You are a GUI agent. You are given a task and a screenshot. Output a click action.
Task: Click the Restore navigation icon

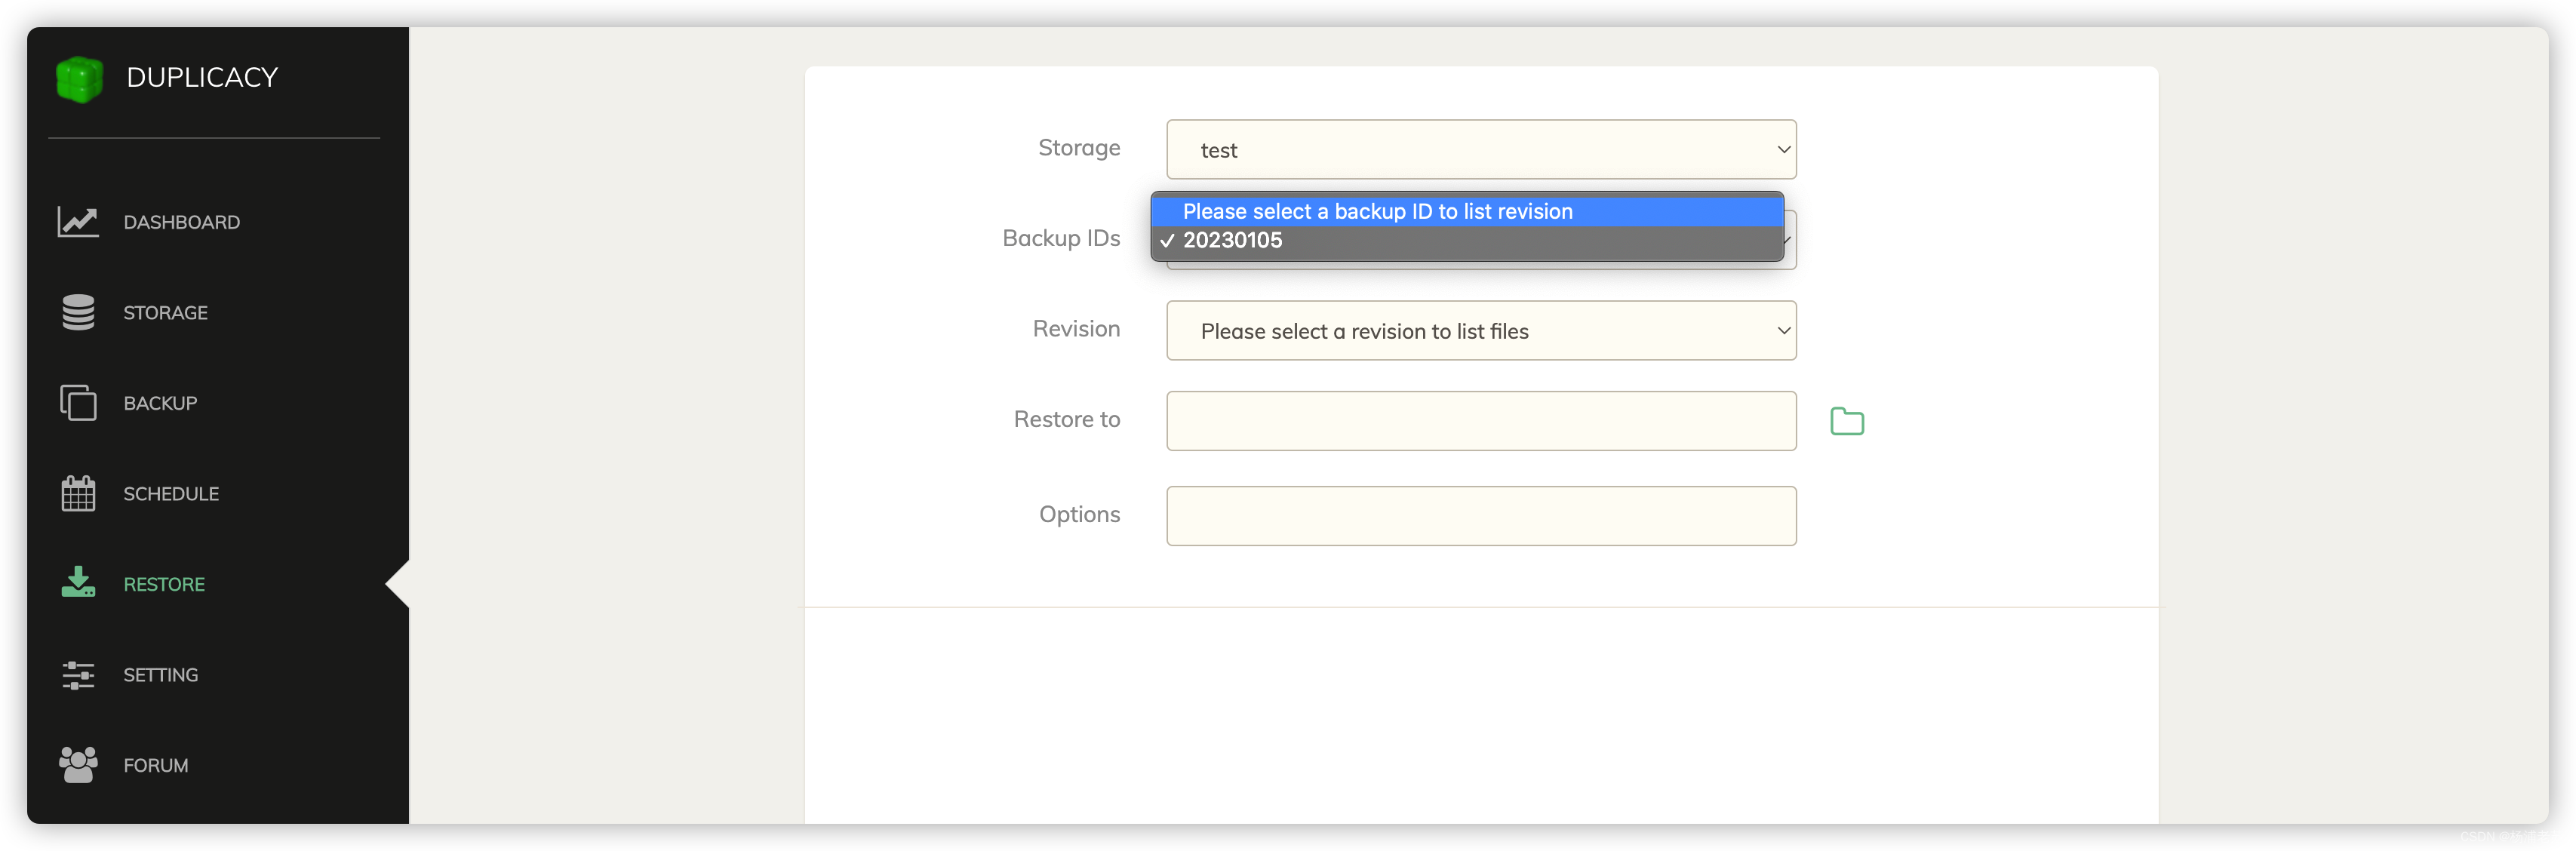(x=77, y=583)
